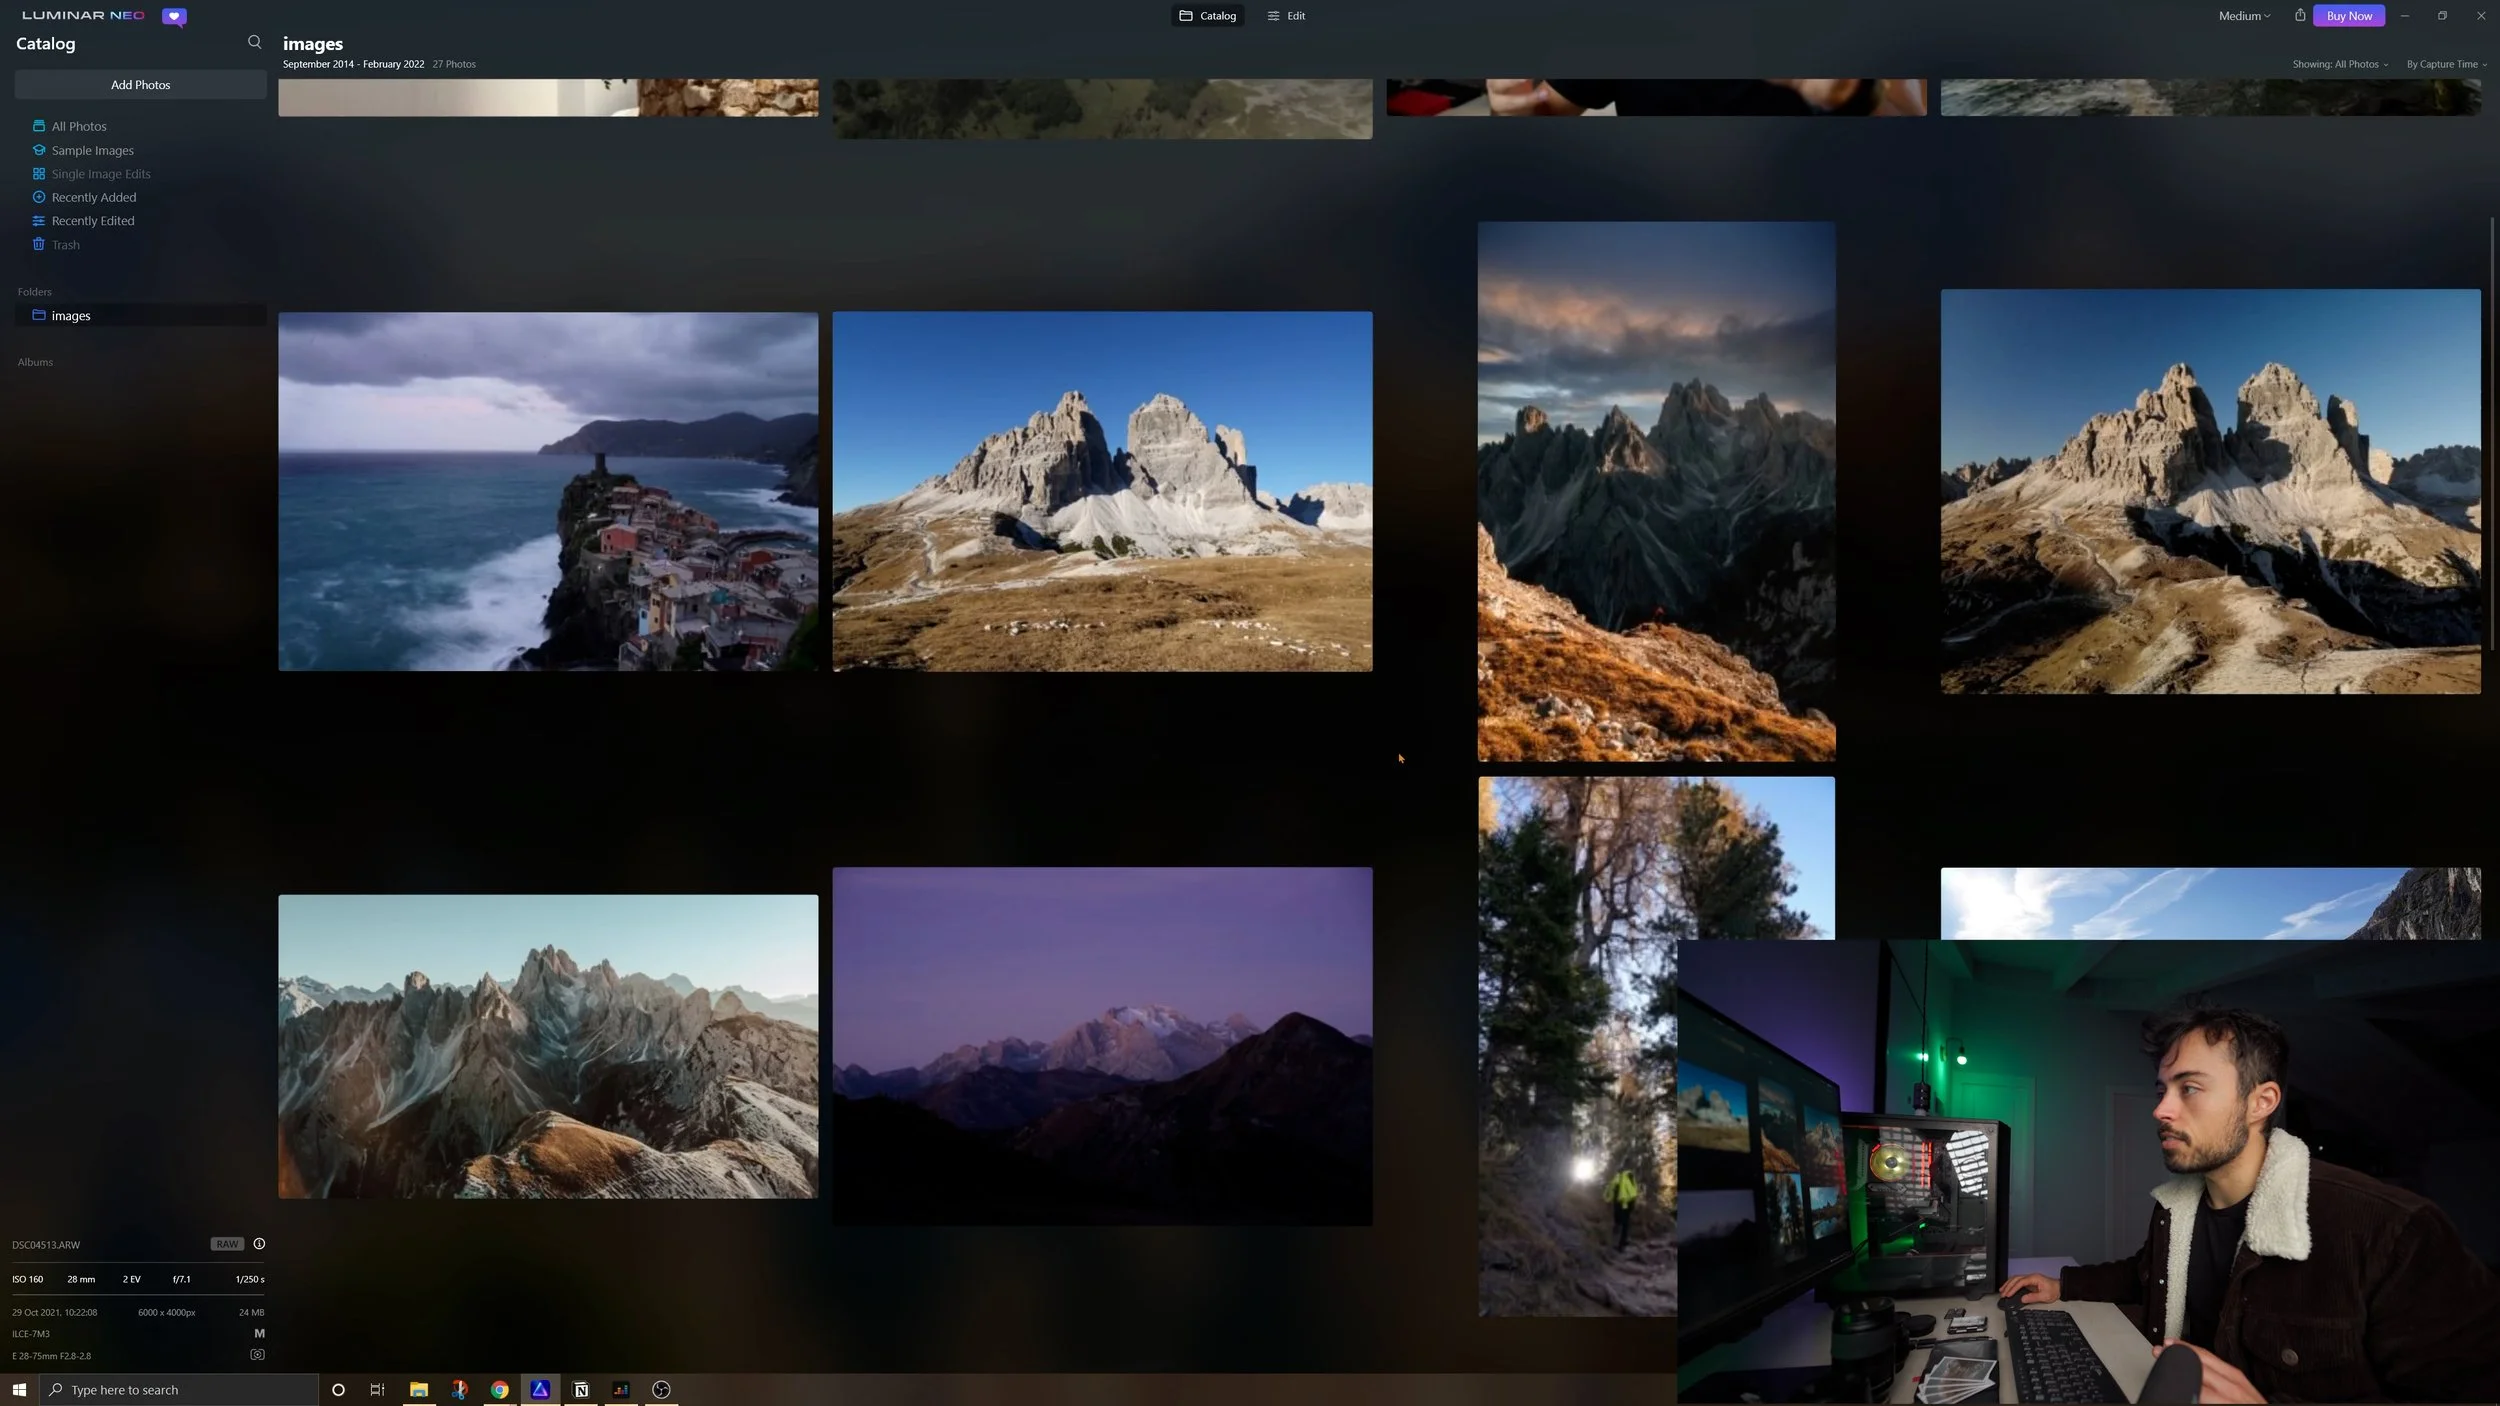Screen dimensions: 2500x1406
Task: Open the Medium thumbnail size dropdown
Action: point(2243,16)
